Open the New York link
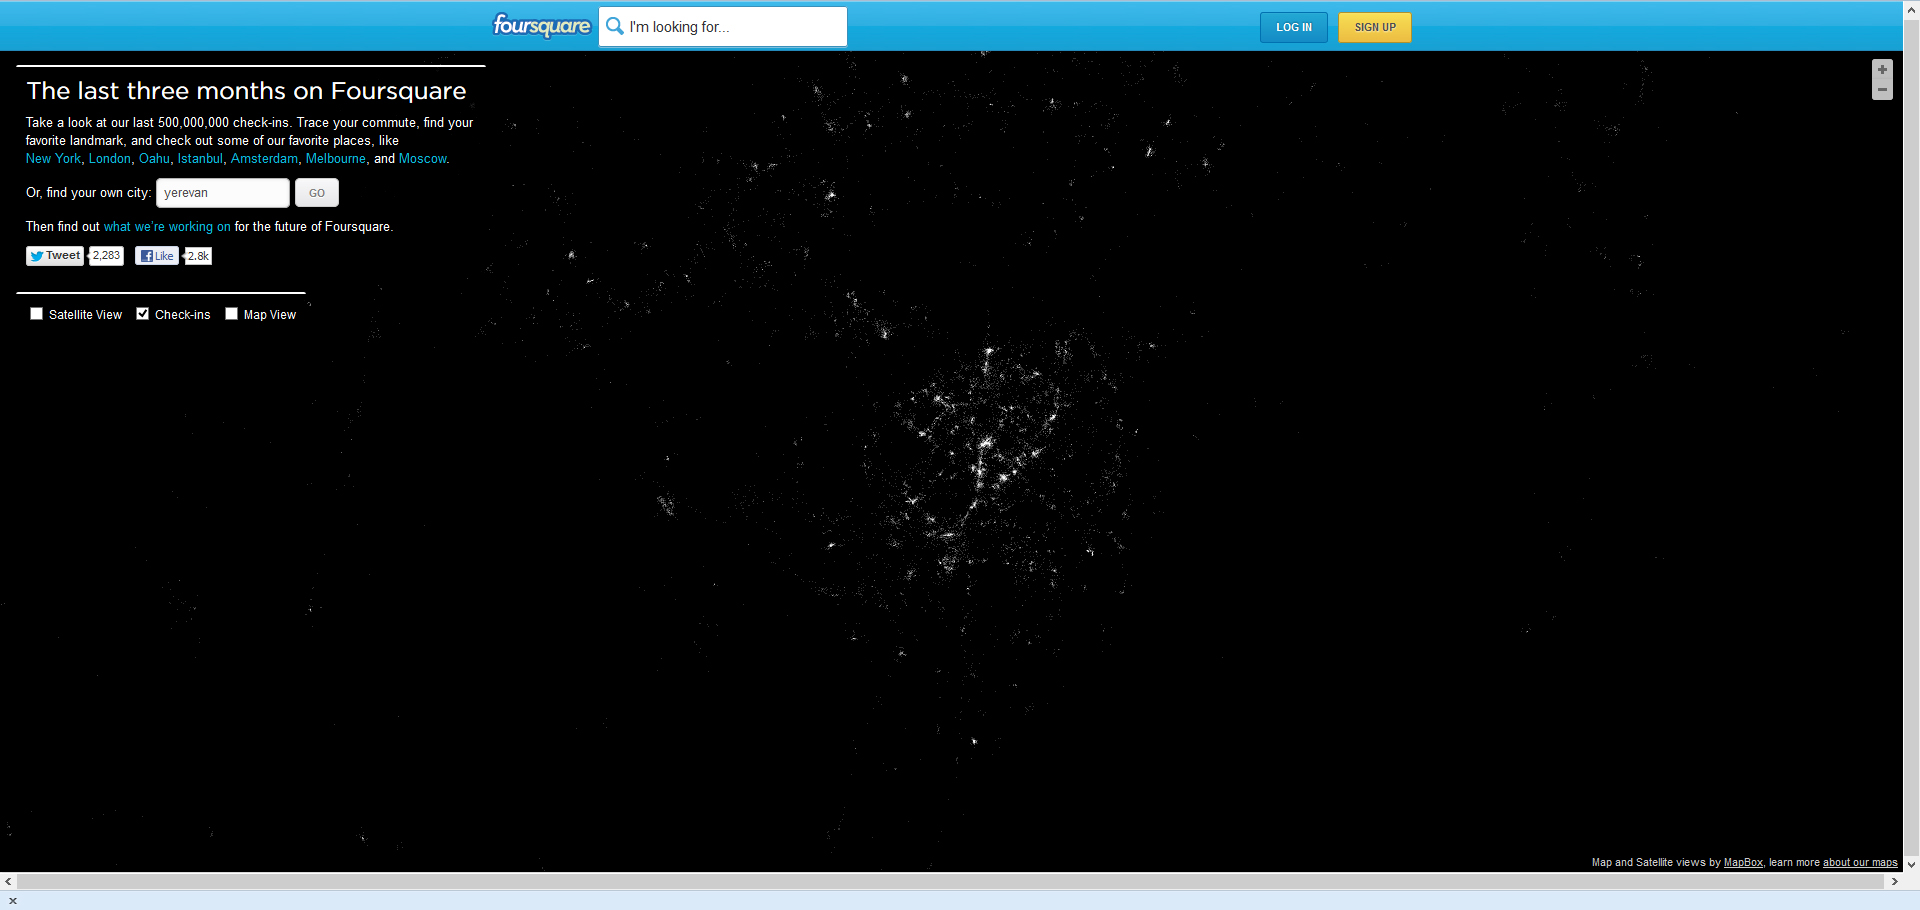1920x910 pixels. click(53, 159)
